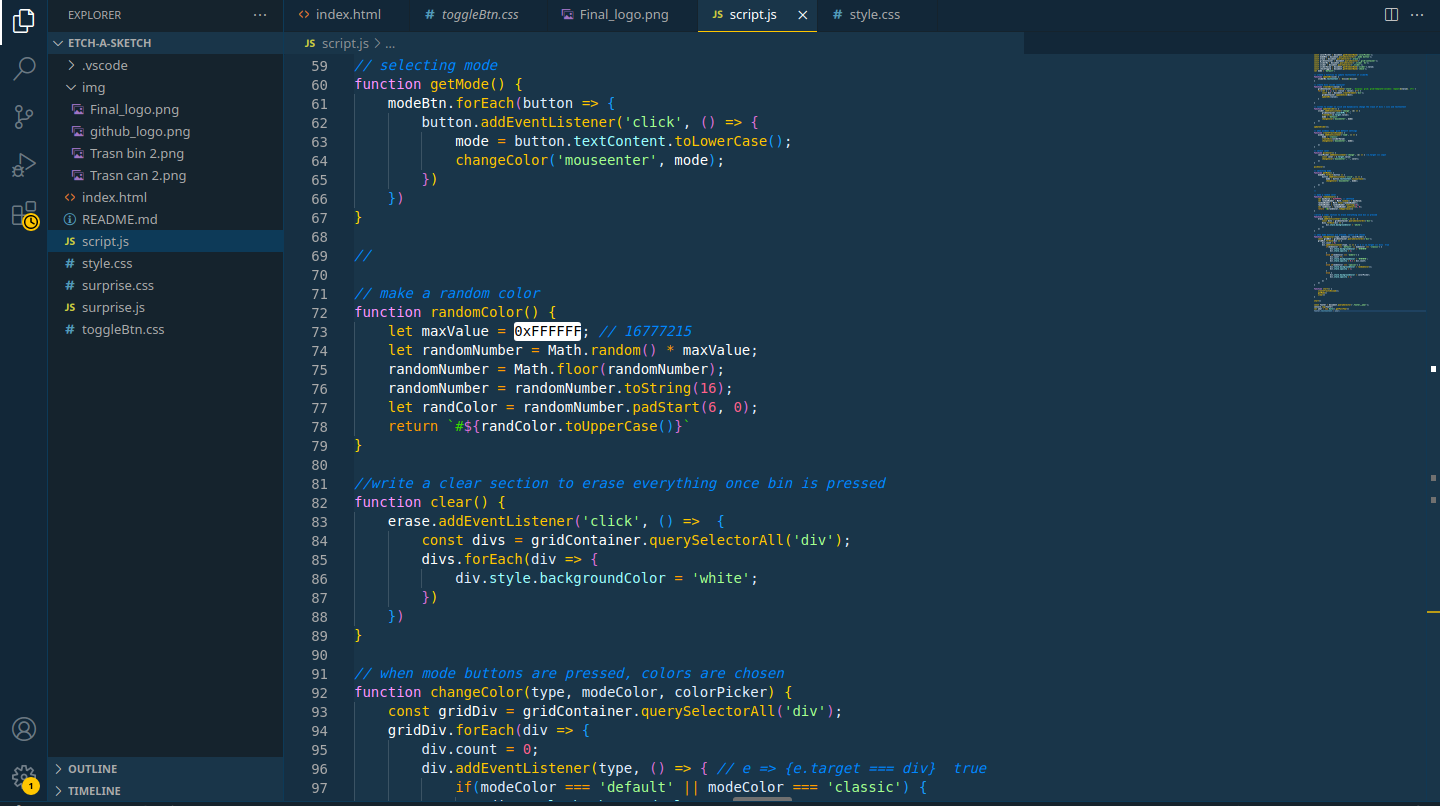Open index.html from the Explorer tree
This screenshot has width=1440, height=806.
(166, 197)
